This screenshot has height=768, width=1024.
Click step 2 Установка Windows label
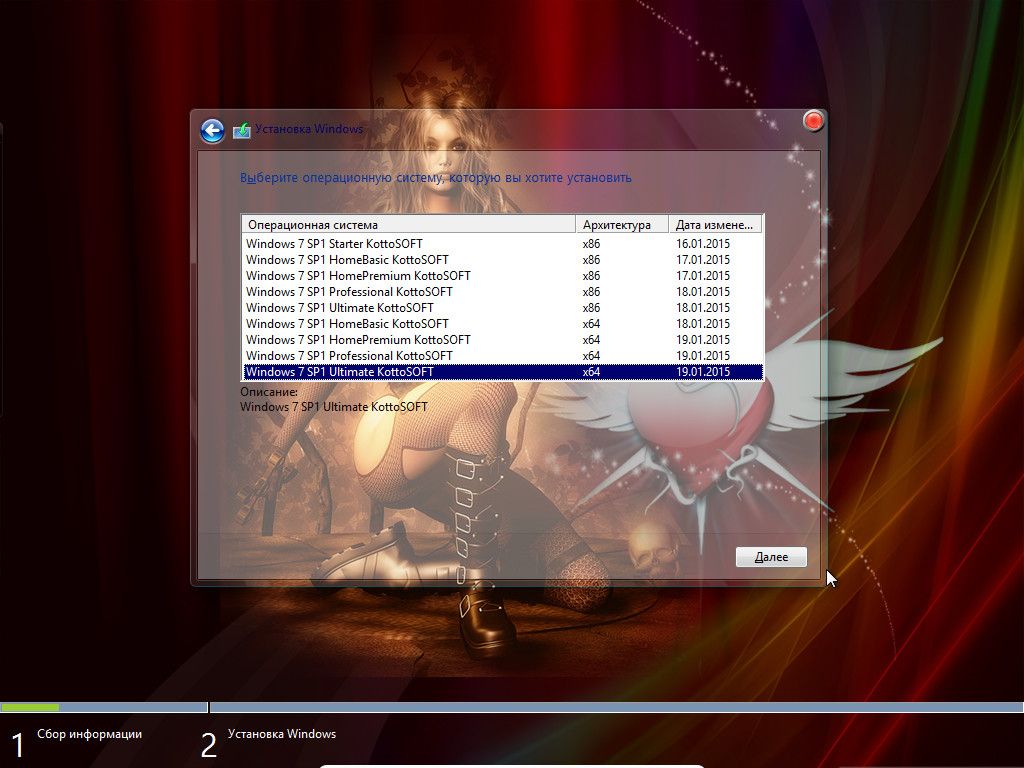click(x=281, y=734)
